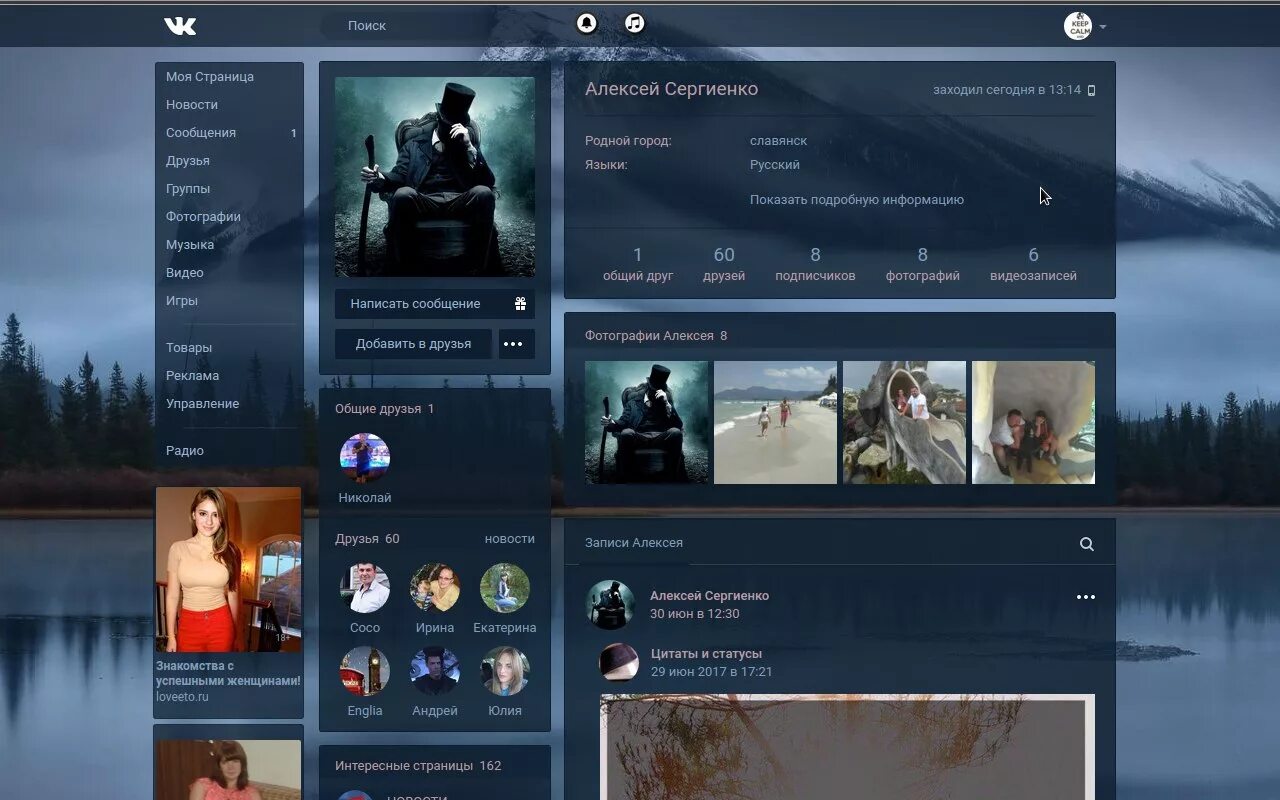Expand the account dropdown arrow
1280x800 pixels.
tap(1103, 27)
